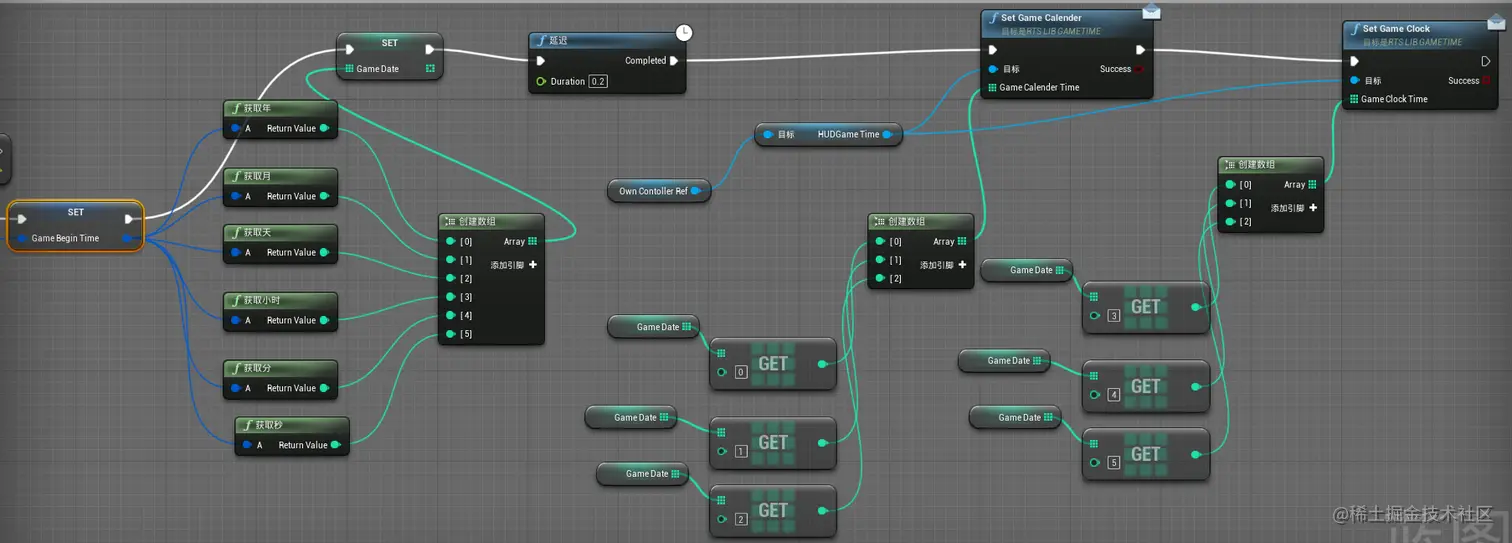Click exec output pin of SET Game Date node
The image size is (1512, 543).
[430, 49]
